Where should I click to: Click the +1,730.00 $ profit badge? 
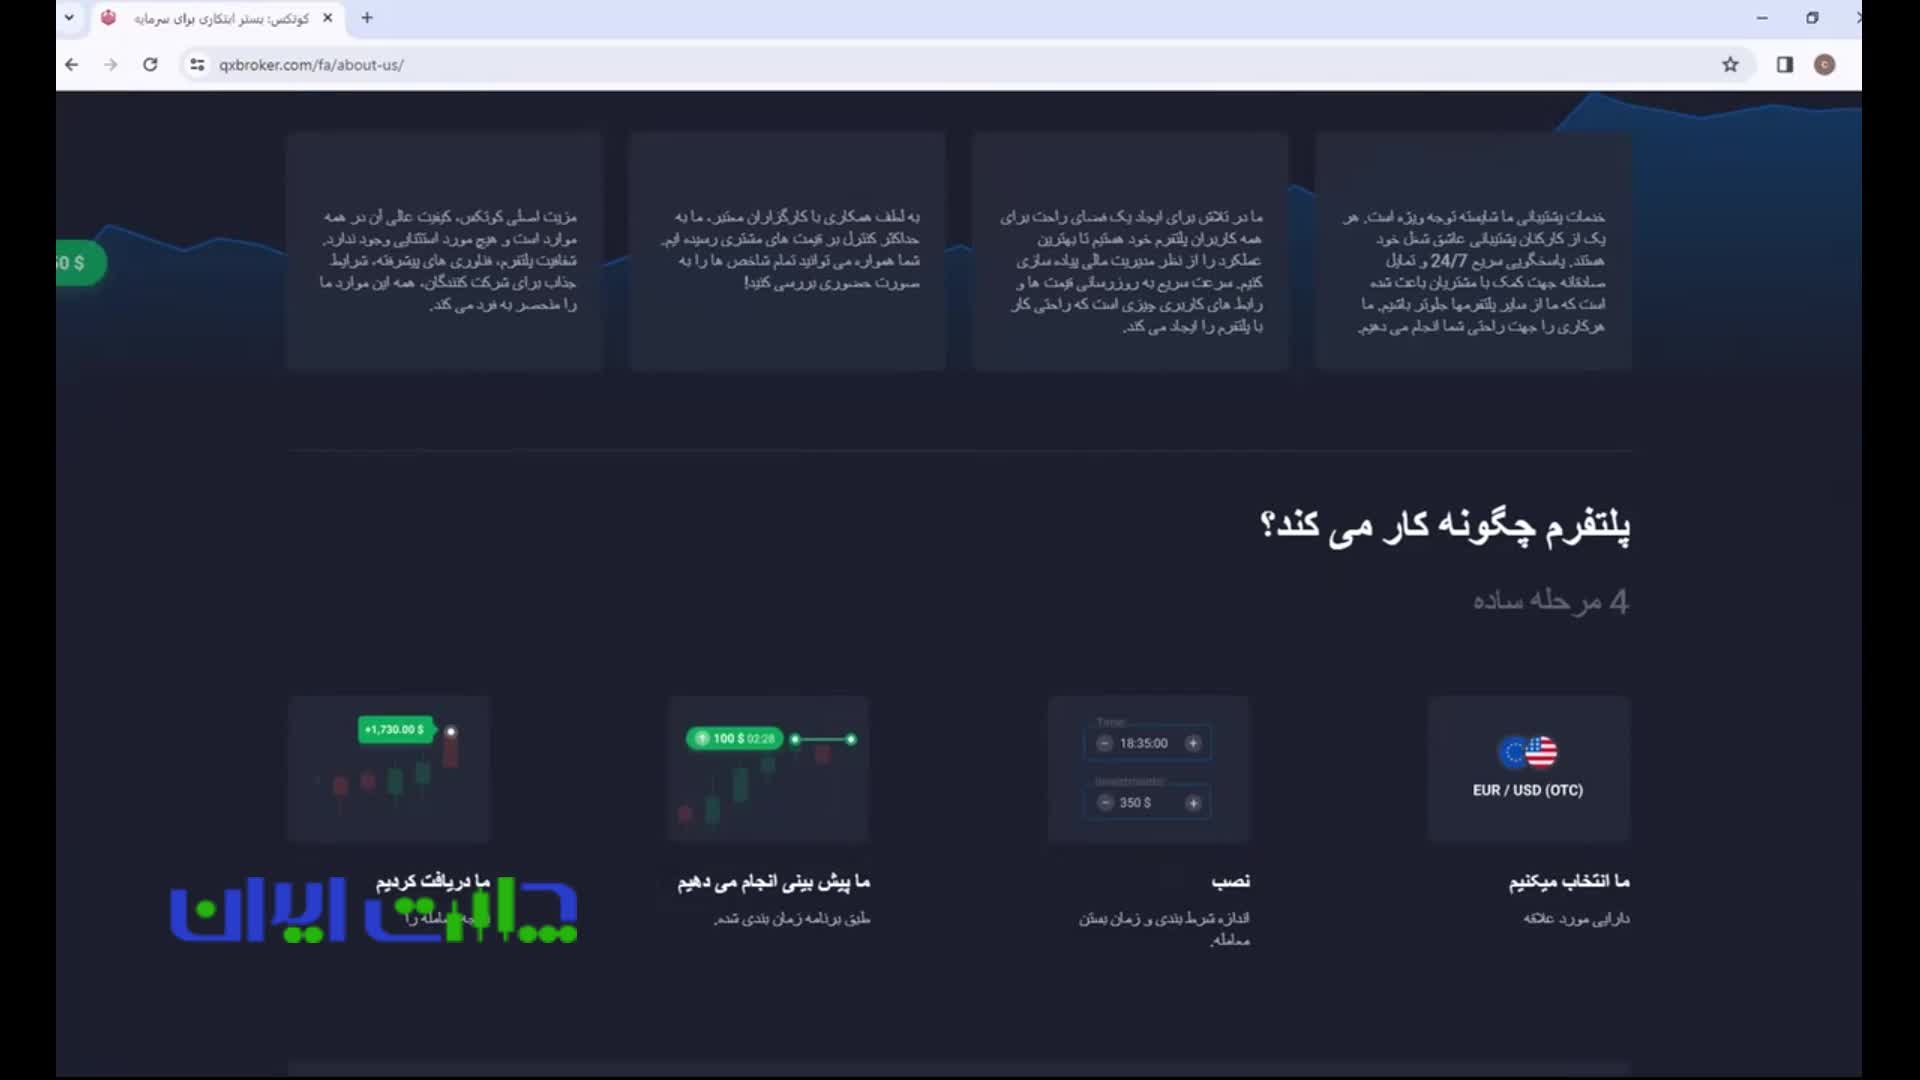395,730
